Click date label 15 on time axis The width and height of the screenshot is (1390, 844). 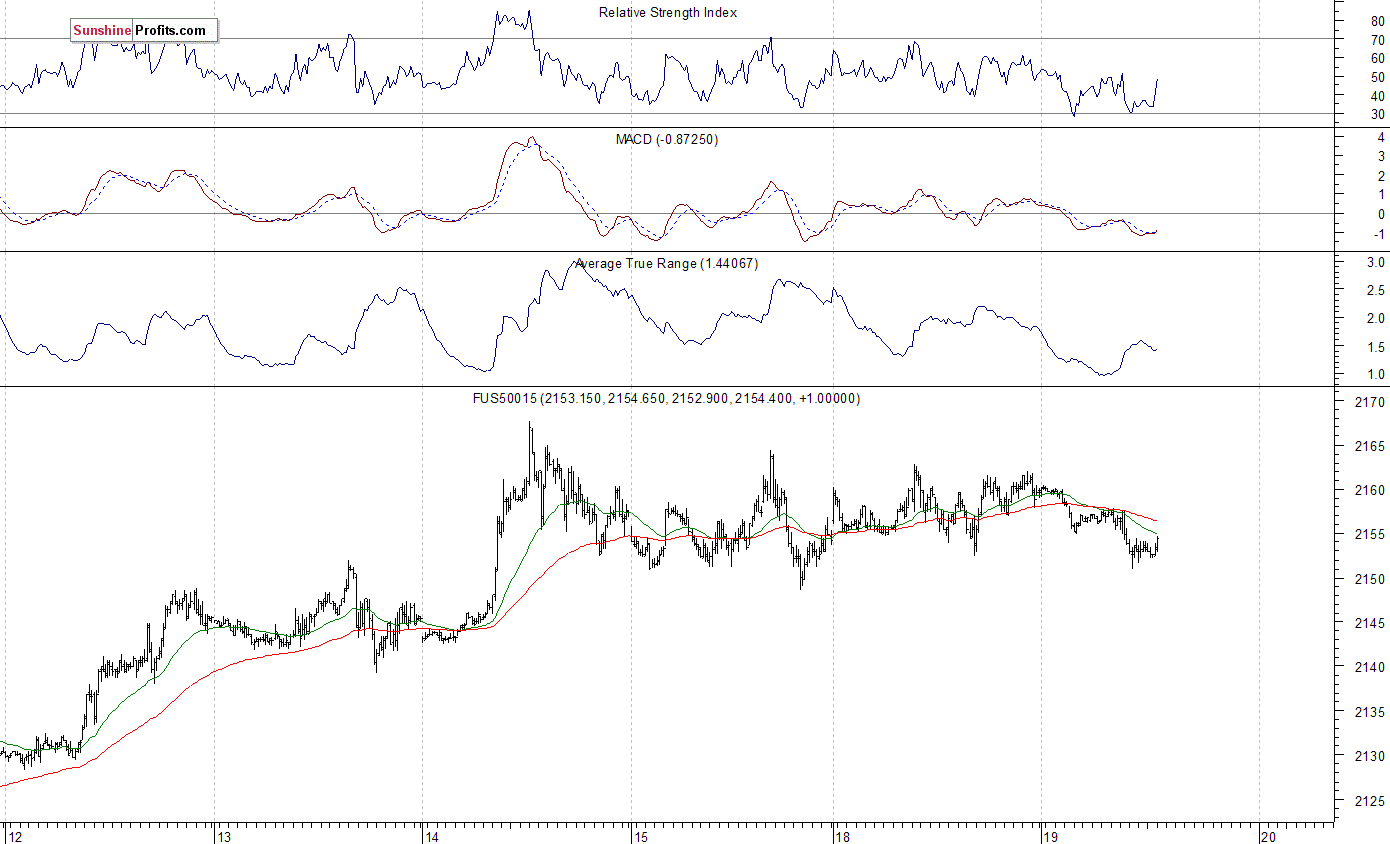coord(641,836)
